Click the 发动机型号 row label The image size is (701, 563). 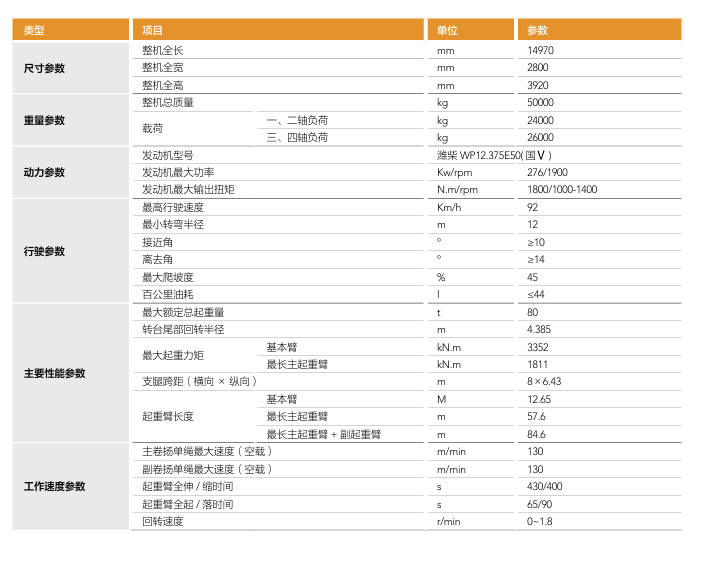168,155
